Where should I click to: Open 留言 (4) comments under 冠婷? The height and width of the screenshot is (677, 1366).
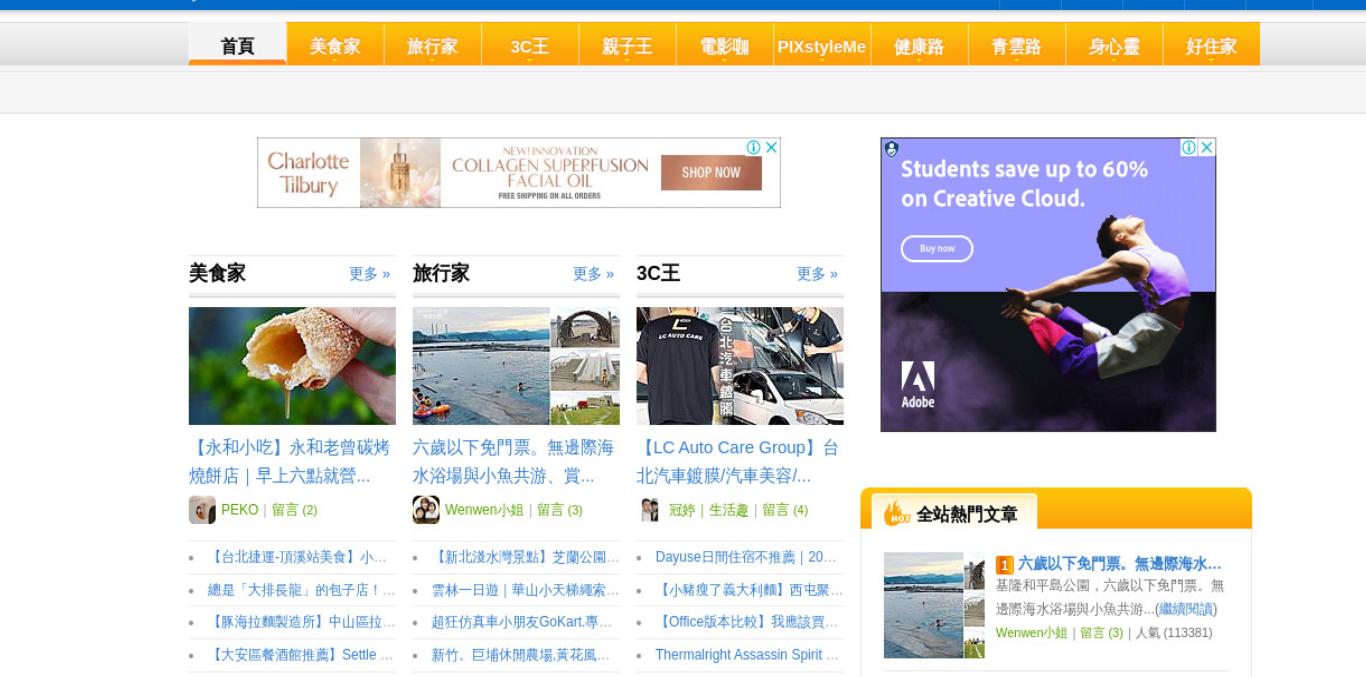pyautogui.click(x=785, y=510)
